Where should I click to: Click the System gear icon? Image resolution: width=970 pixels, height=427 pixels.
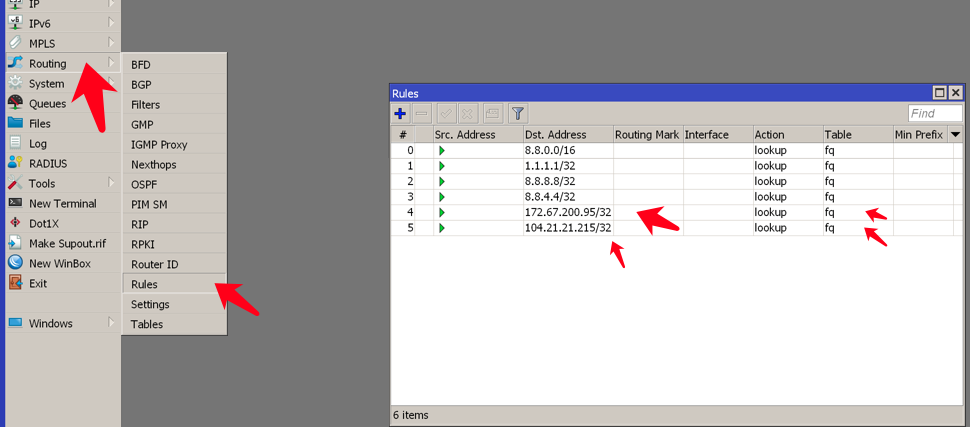click(x=16, y=84)
